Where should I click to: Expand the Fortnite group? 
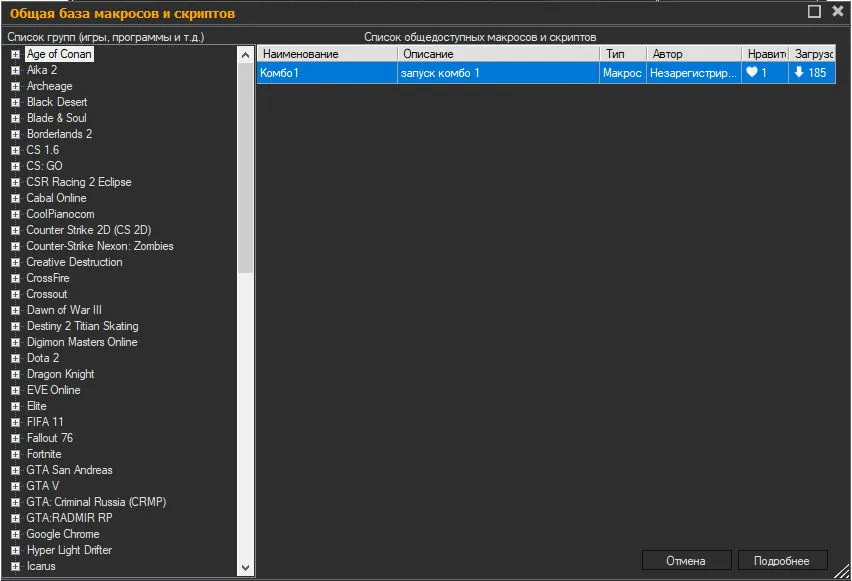[15, 454]
